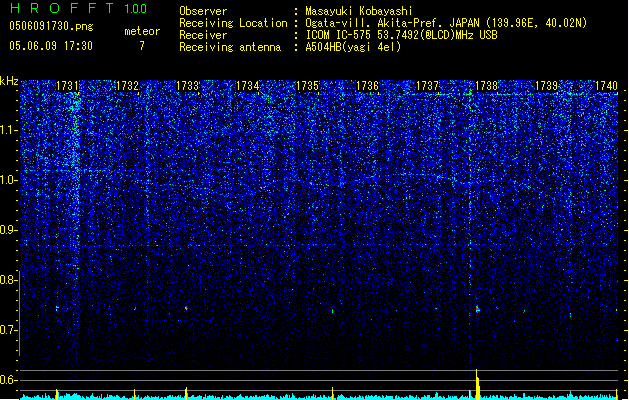Click the 1731 time label
Image resolution: width=629 pixels, height=400 pixels.
pos(67,86)
